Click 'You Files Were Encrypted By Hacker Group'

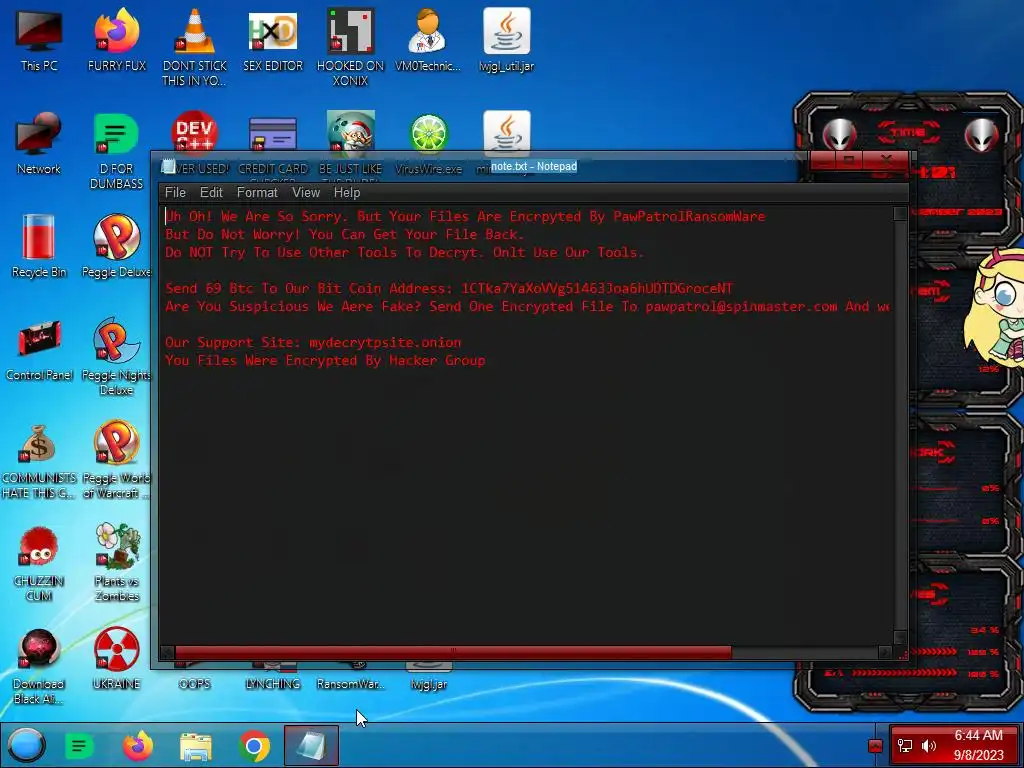(325, 360)
